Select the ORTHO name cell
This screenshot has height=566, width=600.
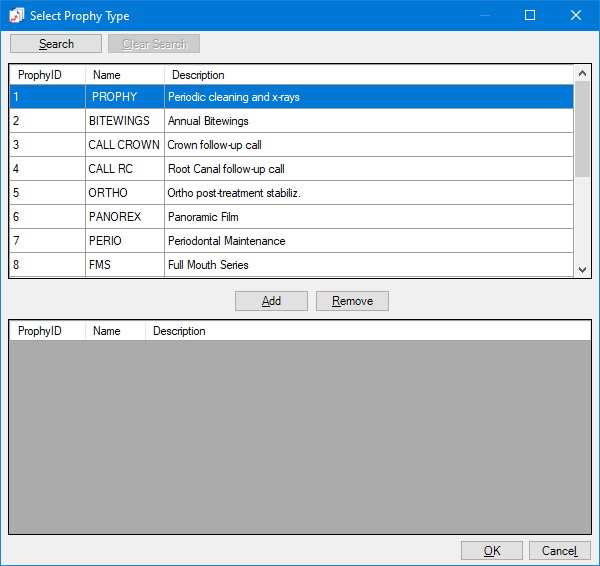click(125, 192)
